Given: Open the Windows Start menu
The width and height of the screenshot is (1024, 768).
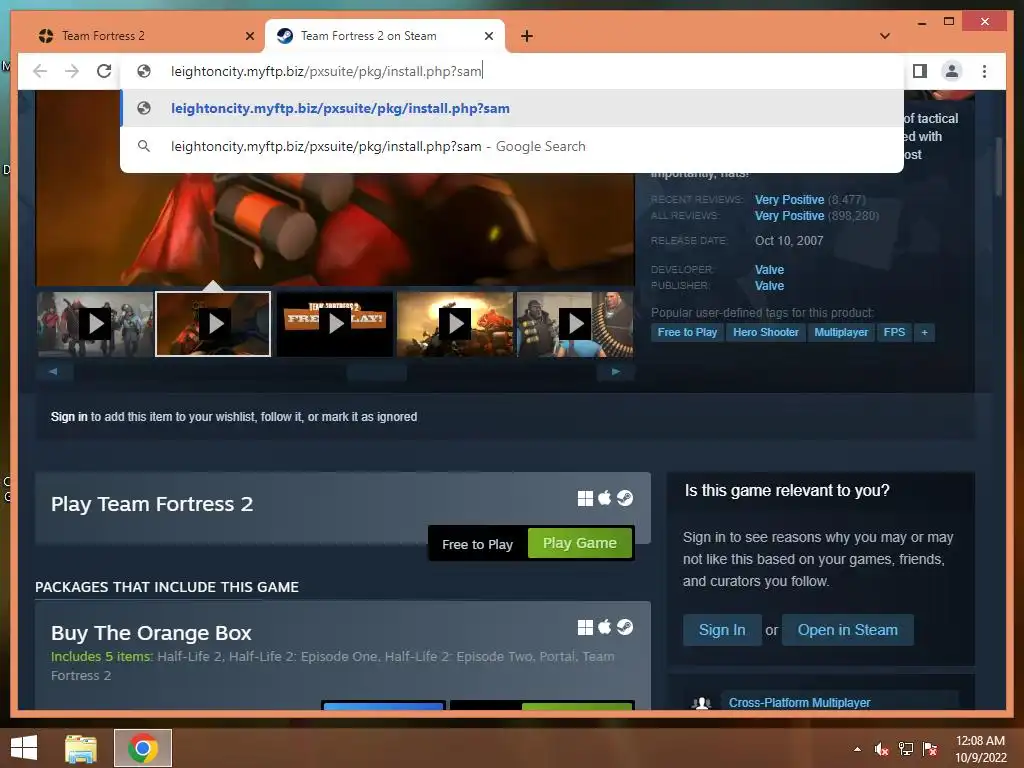Looking at the screenshot, I should (x=24, y=748).
